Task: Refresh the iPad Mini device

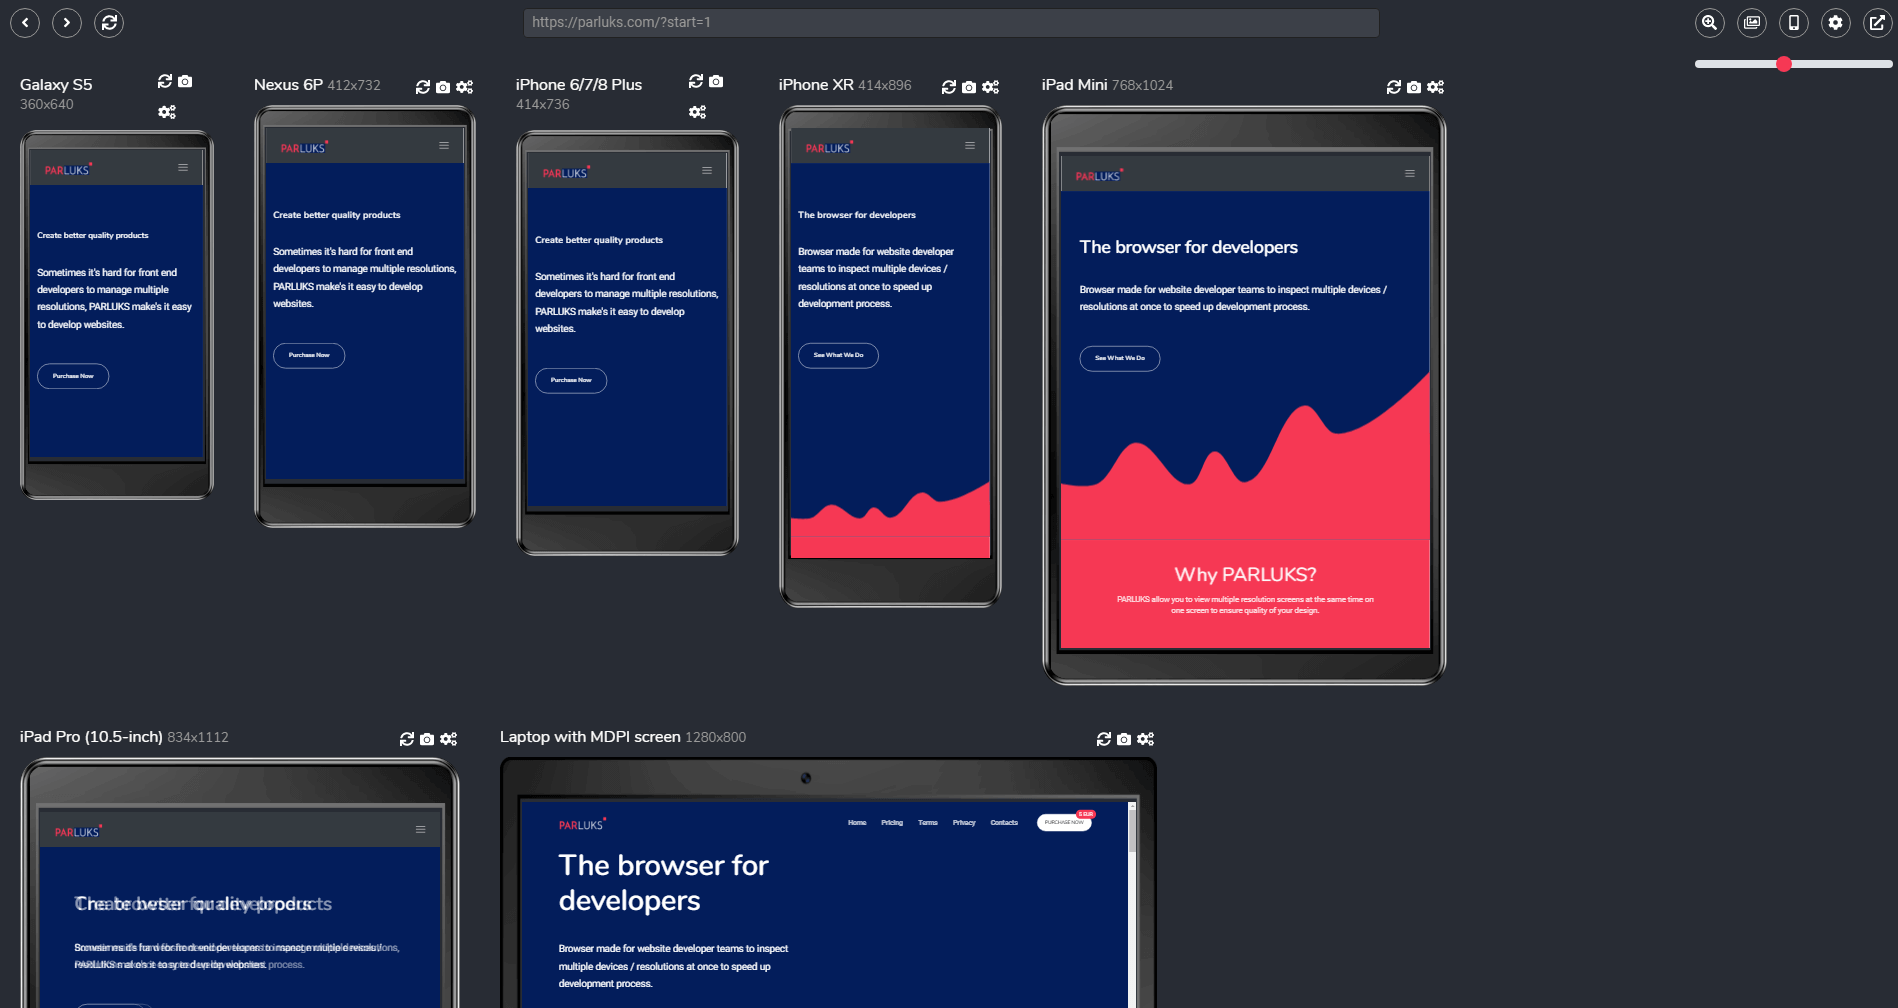Action: (1394, 87)
